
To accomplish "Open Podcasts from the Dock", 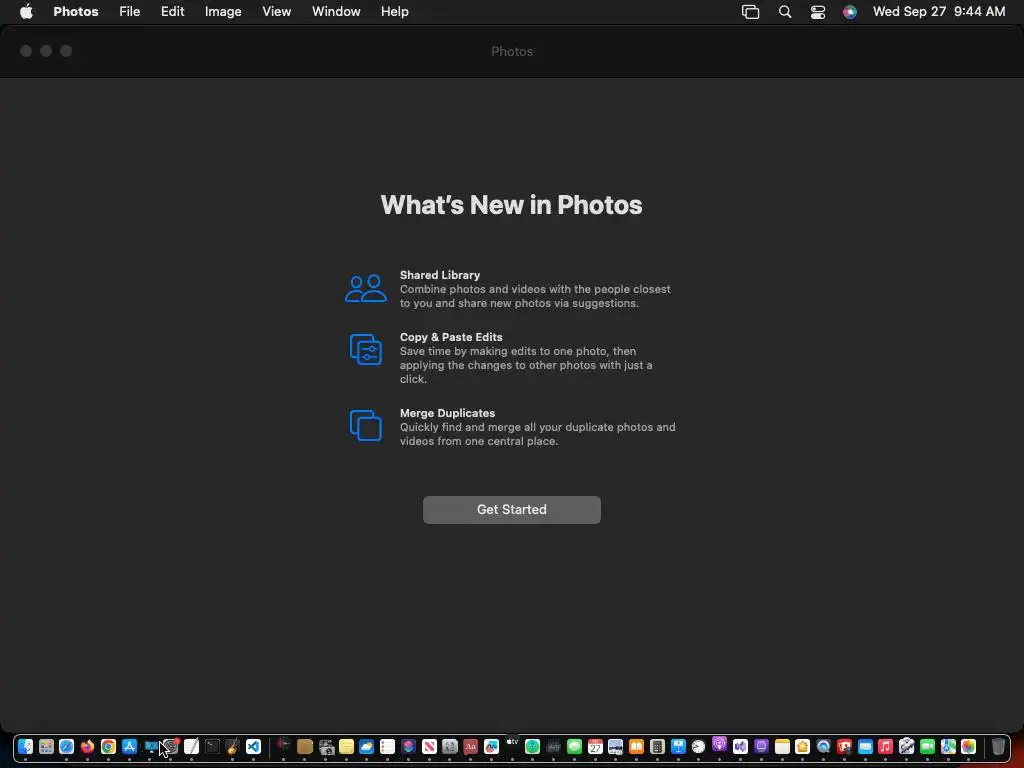I will (x=719, y=744).
